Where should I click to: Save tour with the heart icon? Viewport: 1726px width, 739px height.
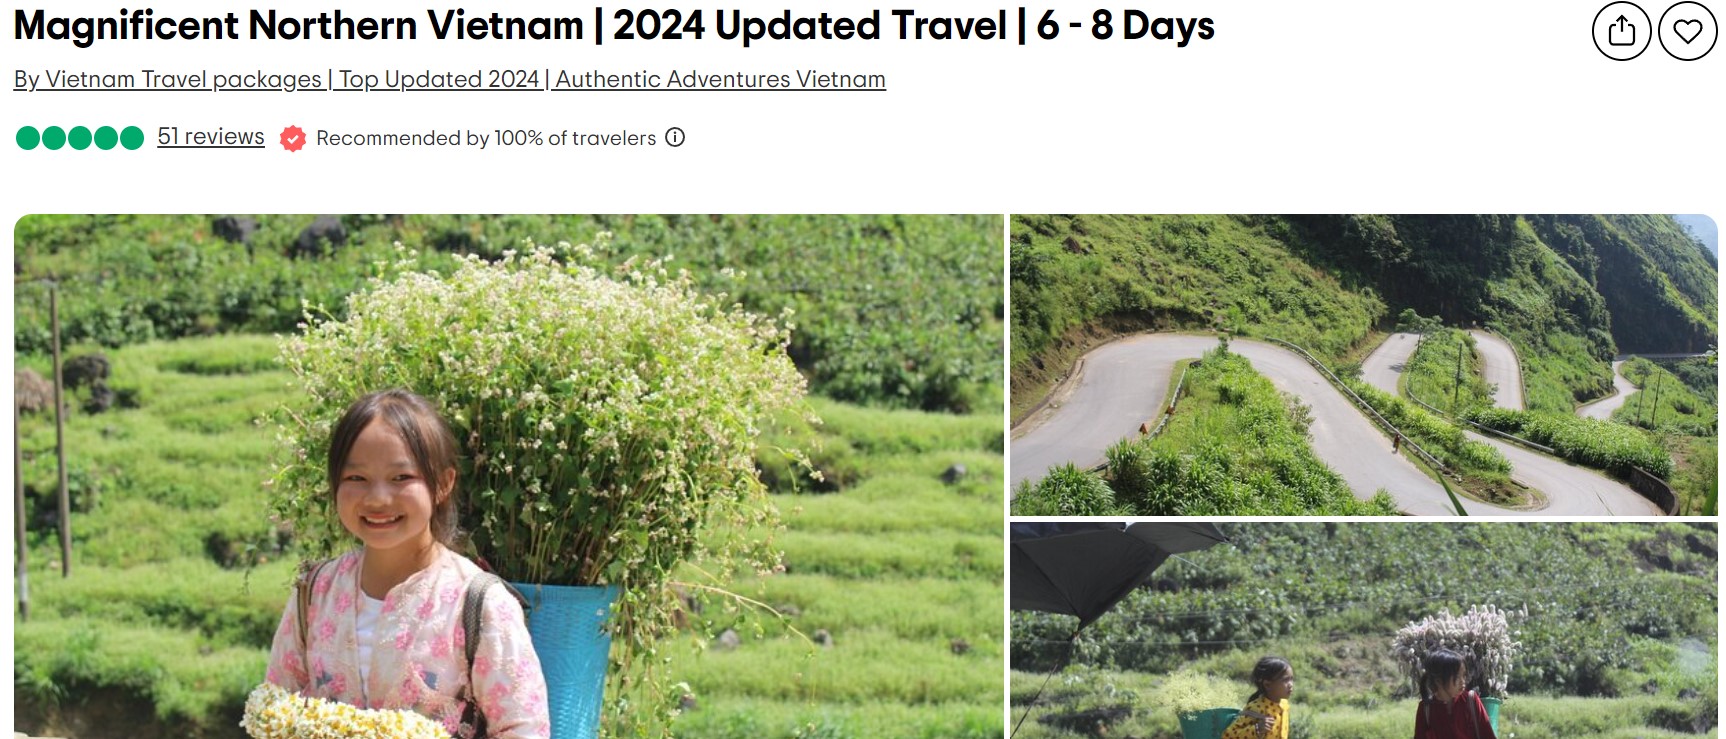click(1688, 31)
